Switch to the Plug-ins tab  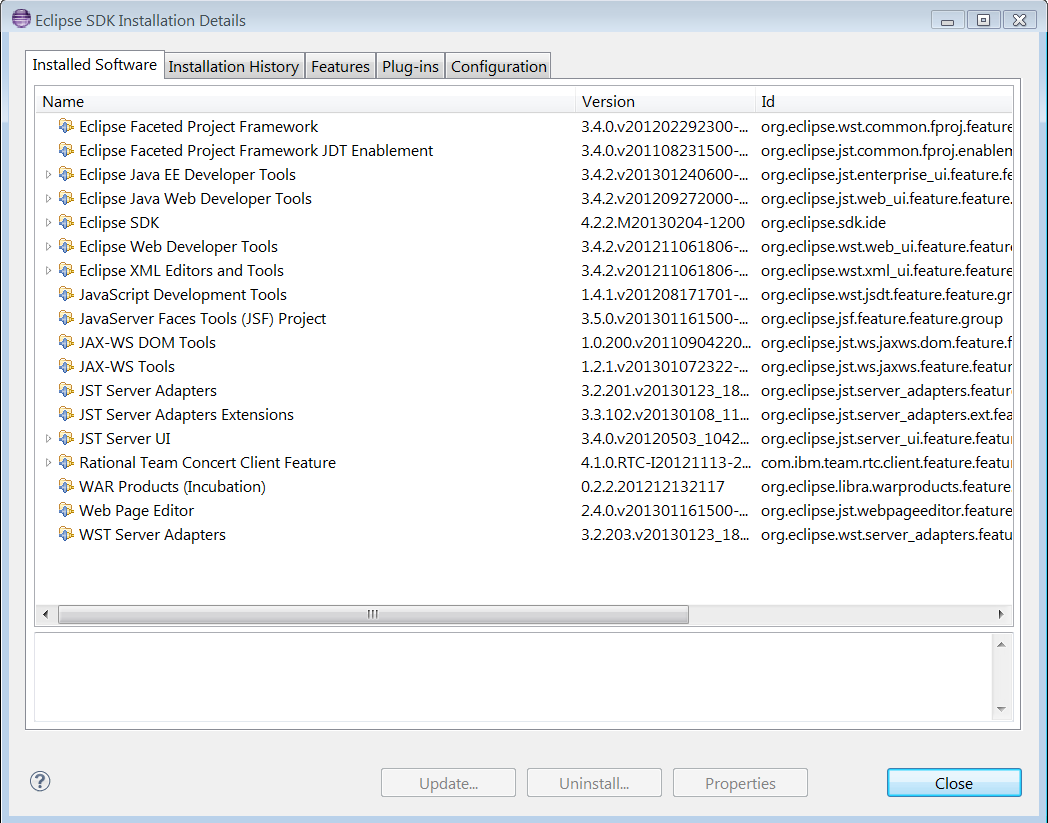[x=410, y=66]
